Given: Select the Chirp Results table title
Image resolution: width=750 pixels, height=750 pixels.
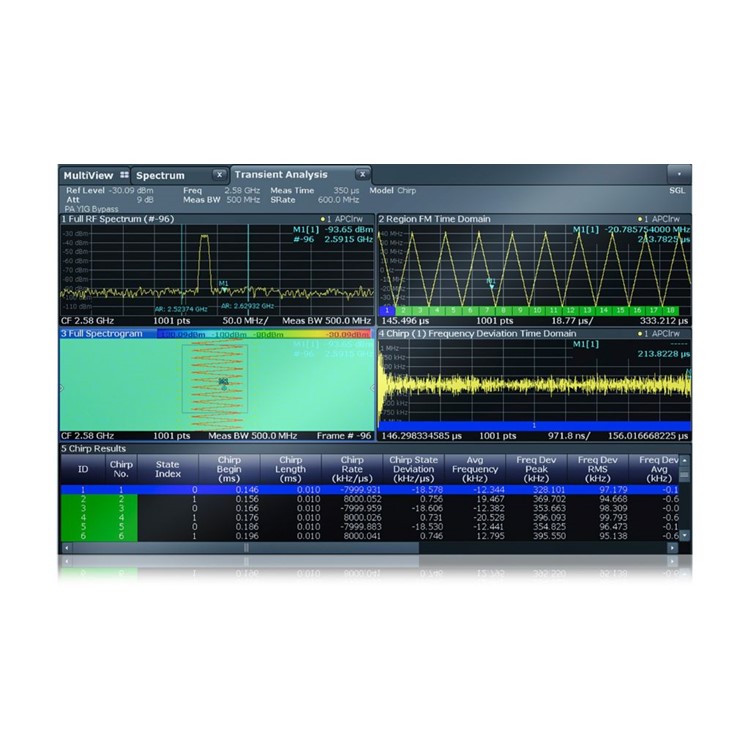Looking at the screenshot, I should 93,448.
